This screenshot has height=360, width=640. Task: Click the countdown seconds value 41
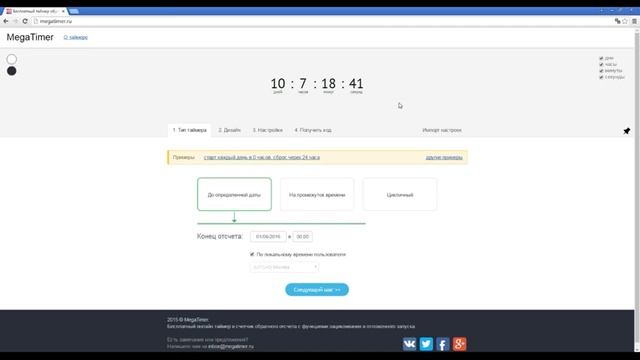pyautogui.click(x=356, y=84)
